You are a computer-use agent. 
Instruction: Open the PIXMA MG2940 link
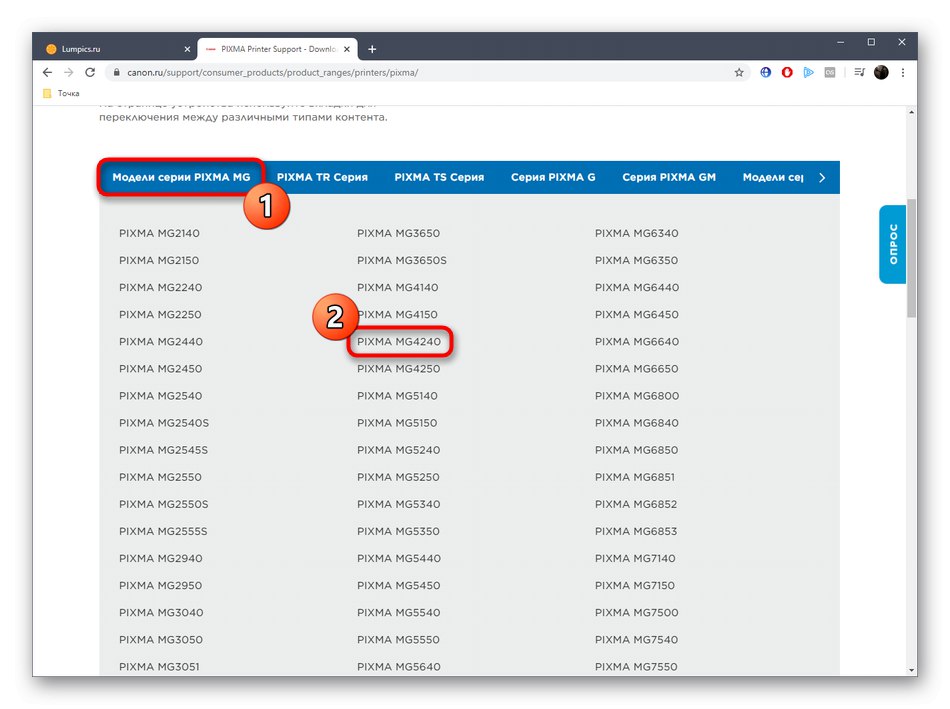[x=161, y=559]
